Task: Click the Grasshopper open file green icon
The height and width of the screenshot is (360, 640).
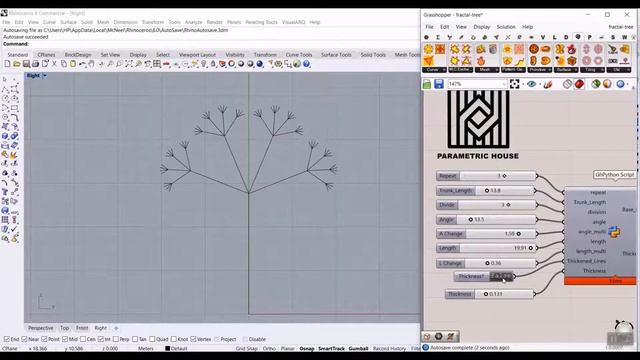Action: [x=427, y=84]
